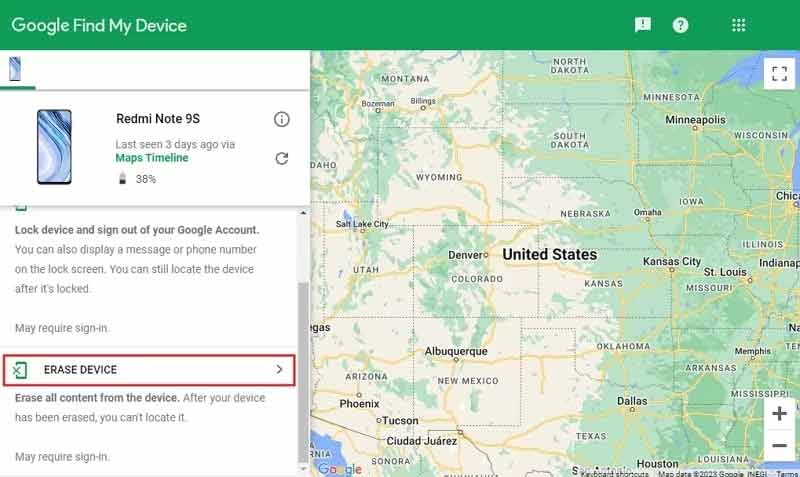
Task: Click the erase device icon
Action: pyautogui.click(x=20, y=370)
